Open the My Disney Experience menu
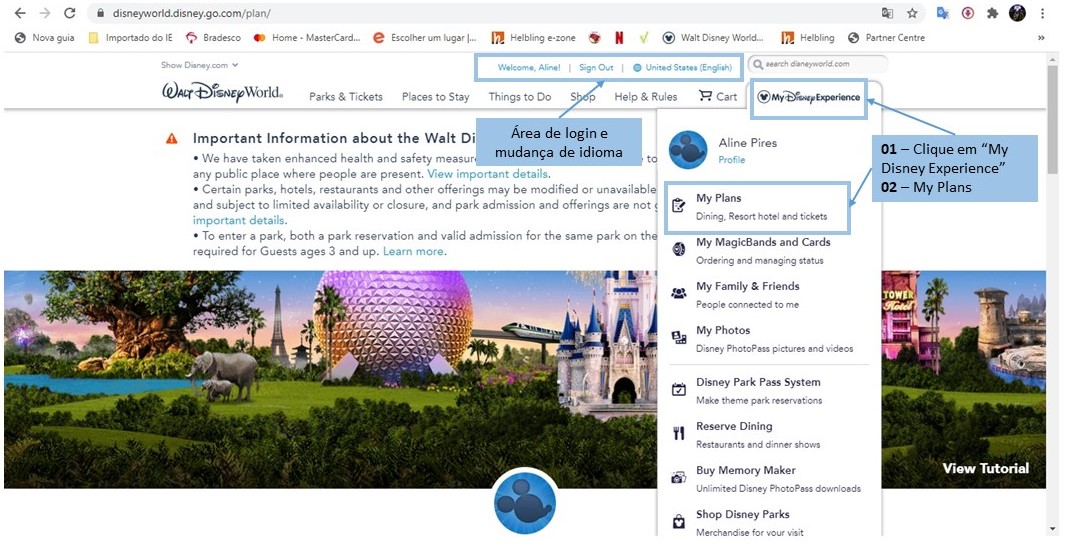Viewport: 1066px width, 555px height. [x=808, y=97]
